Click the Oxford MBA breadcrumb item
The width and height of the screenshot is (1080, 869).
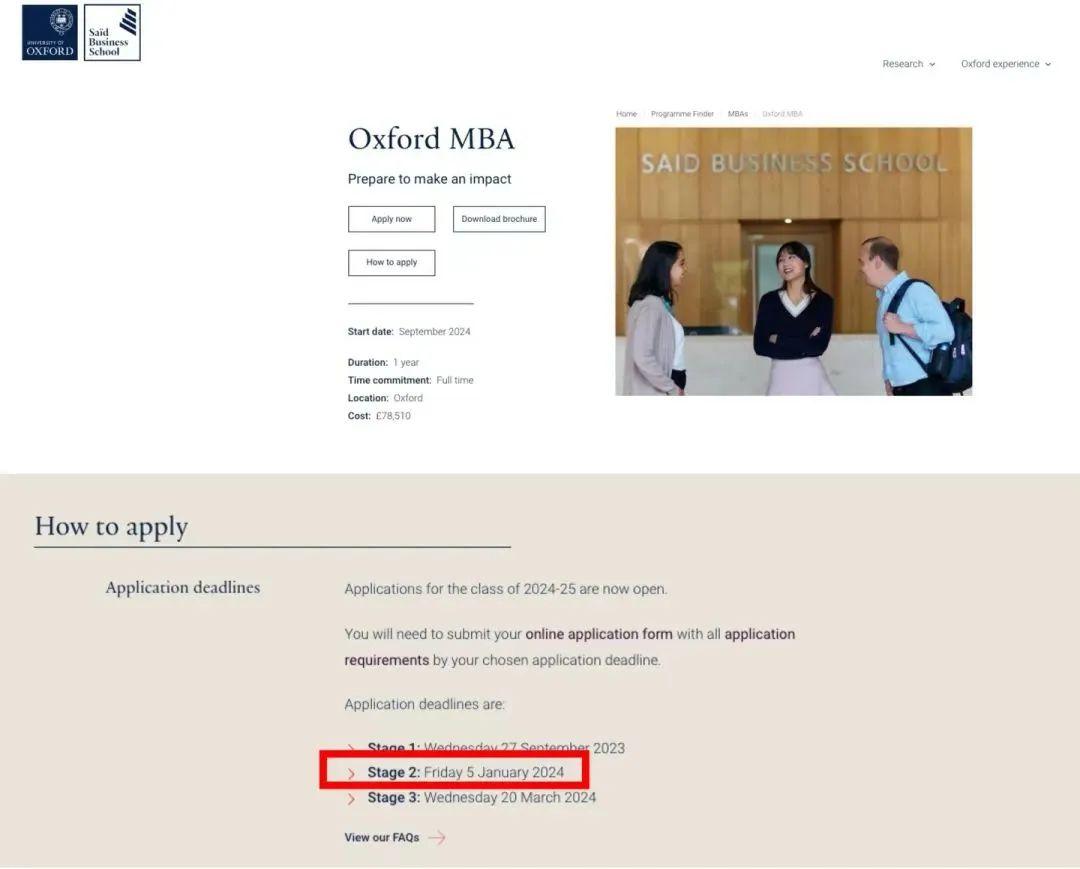click(x=782, y=114)
